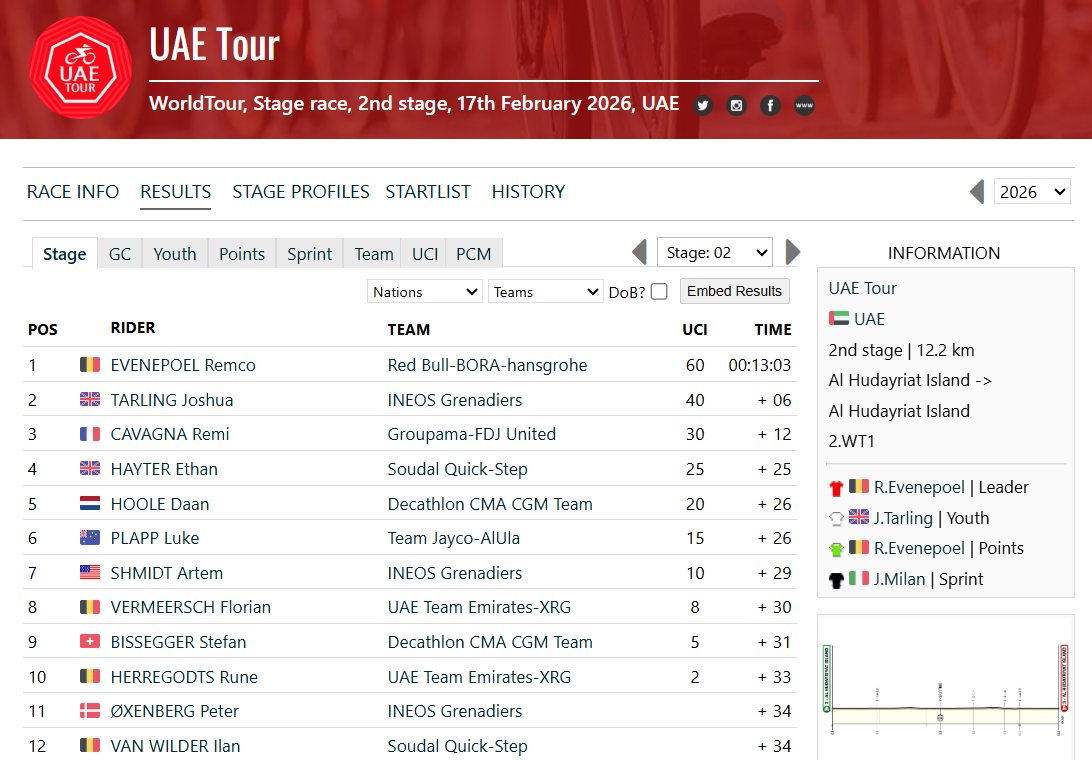Click the UAE Tour logo

80,68
